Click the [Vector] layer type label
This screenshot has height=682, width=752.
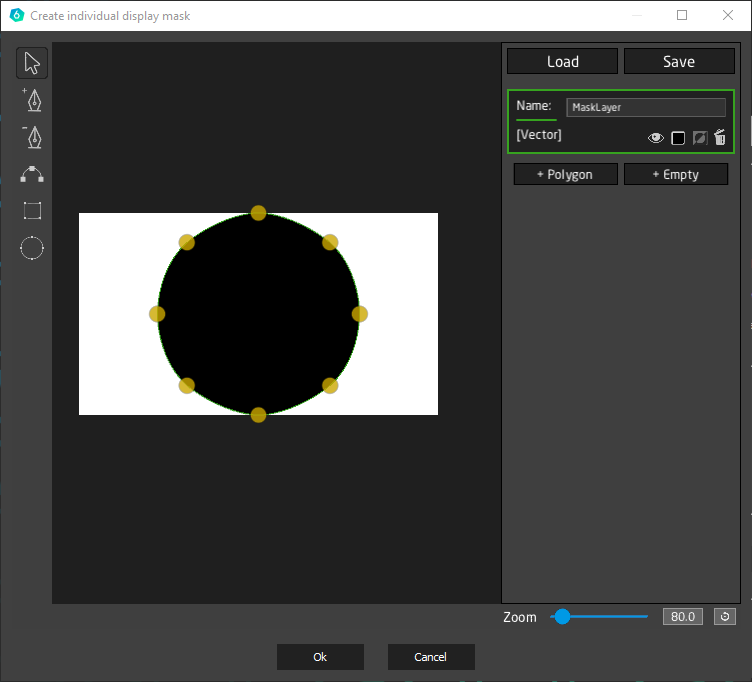click(539, 135)
